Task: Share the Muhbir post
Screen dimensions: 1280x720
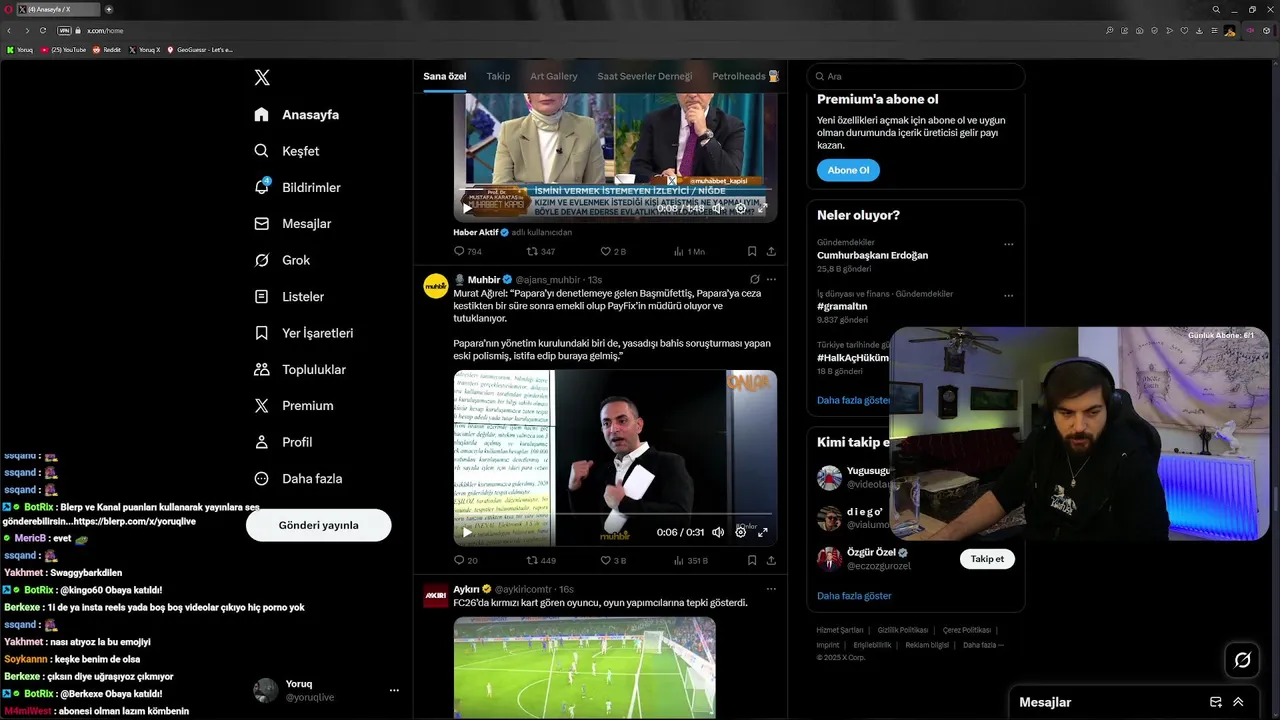Action: (771, 561)
